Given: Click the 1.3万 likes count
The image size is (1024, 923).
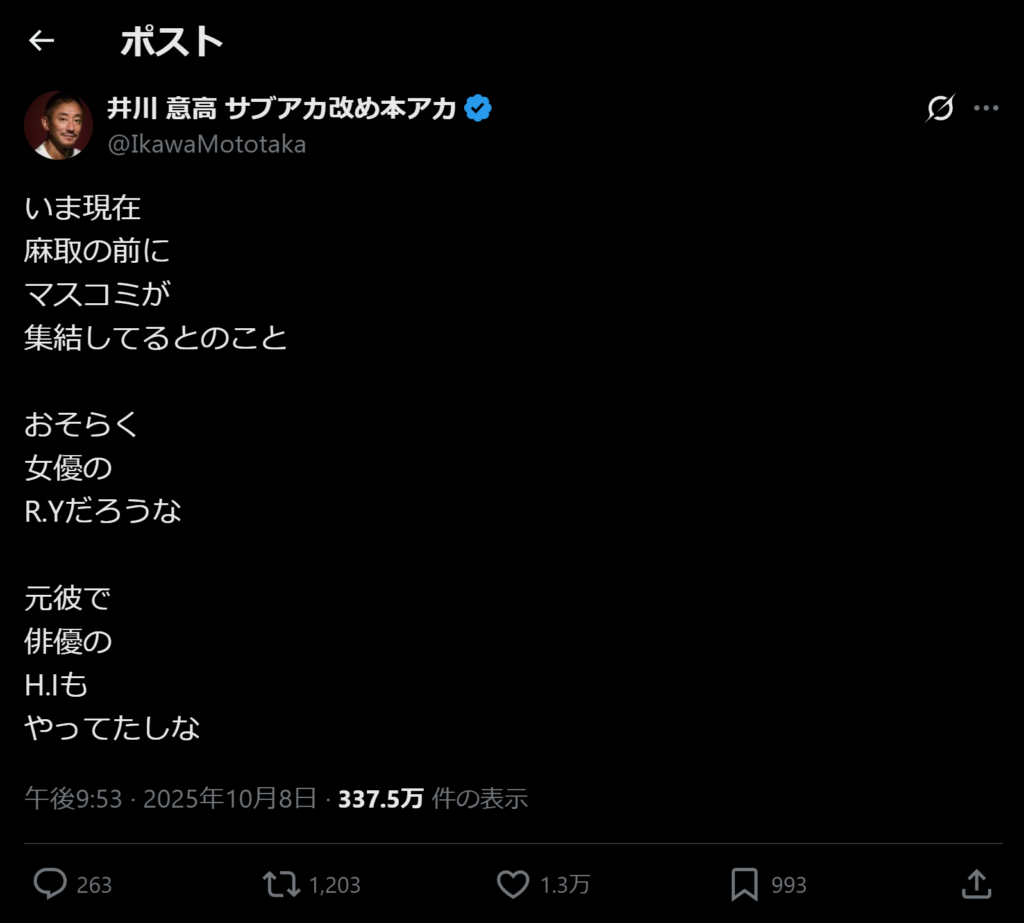Looking at the screenshot, I should click(565, 885).
